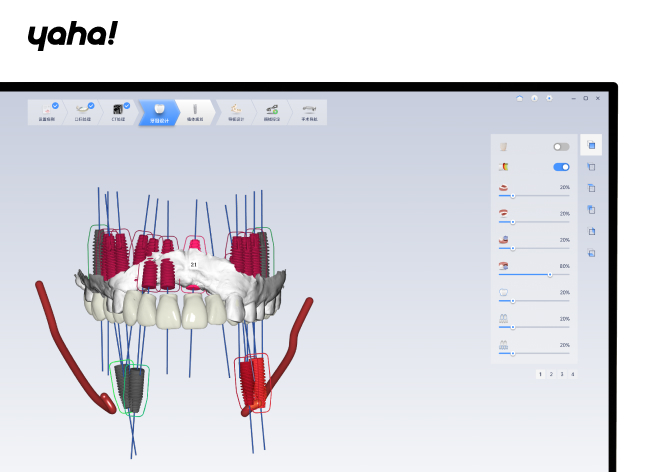Go to the implant planning step
The height and width of the screenshot is (472, 672).
(x=195, y=110)
